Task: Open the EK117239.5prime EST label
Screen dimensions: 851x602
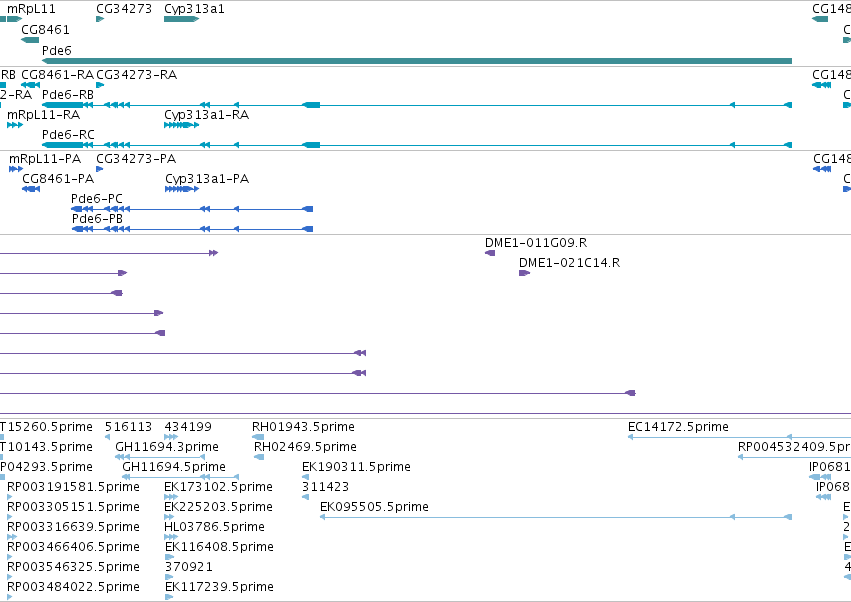Action: (x=219, y=587)
